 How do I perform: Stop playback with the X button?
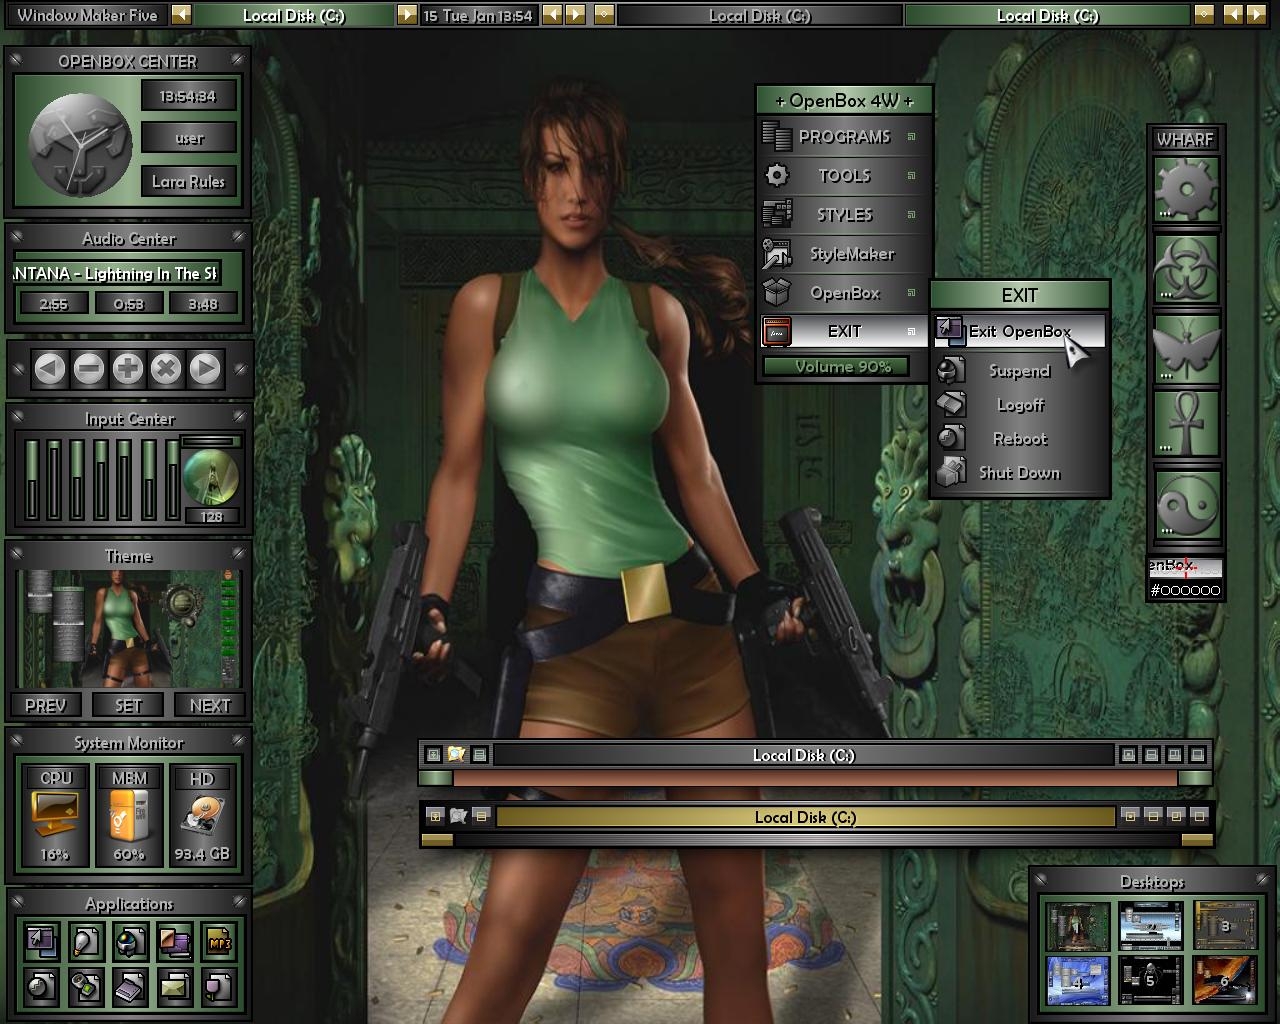tap(166, 369)
